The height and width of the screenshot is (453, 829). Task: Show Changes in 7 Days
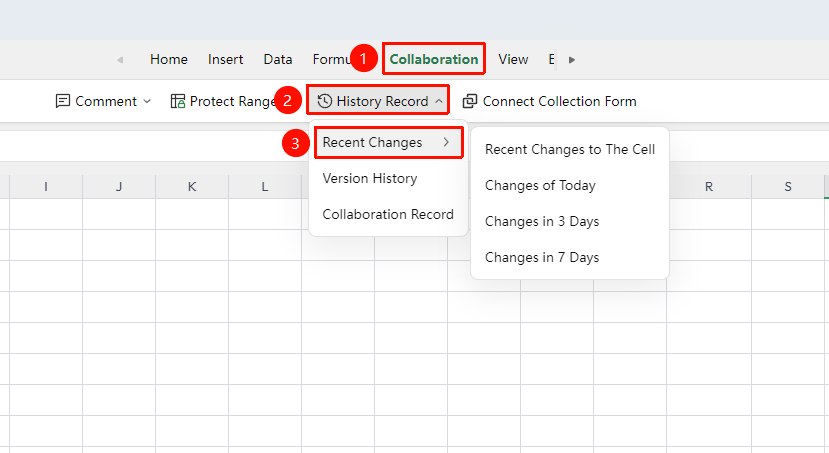(542, 257)
